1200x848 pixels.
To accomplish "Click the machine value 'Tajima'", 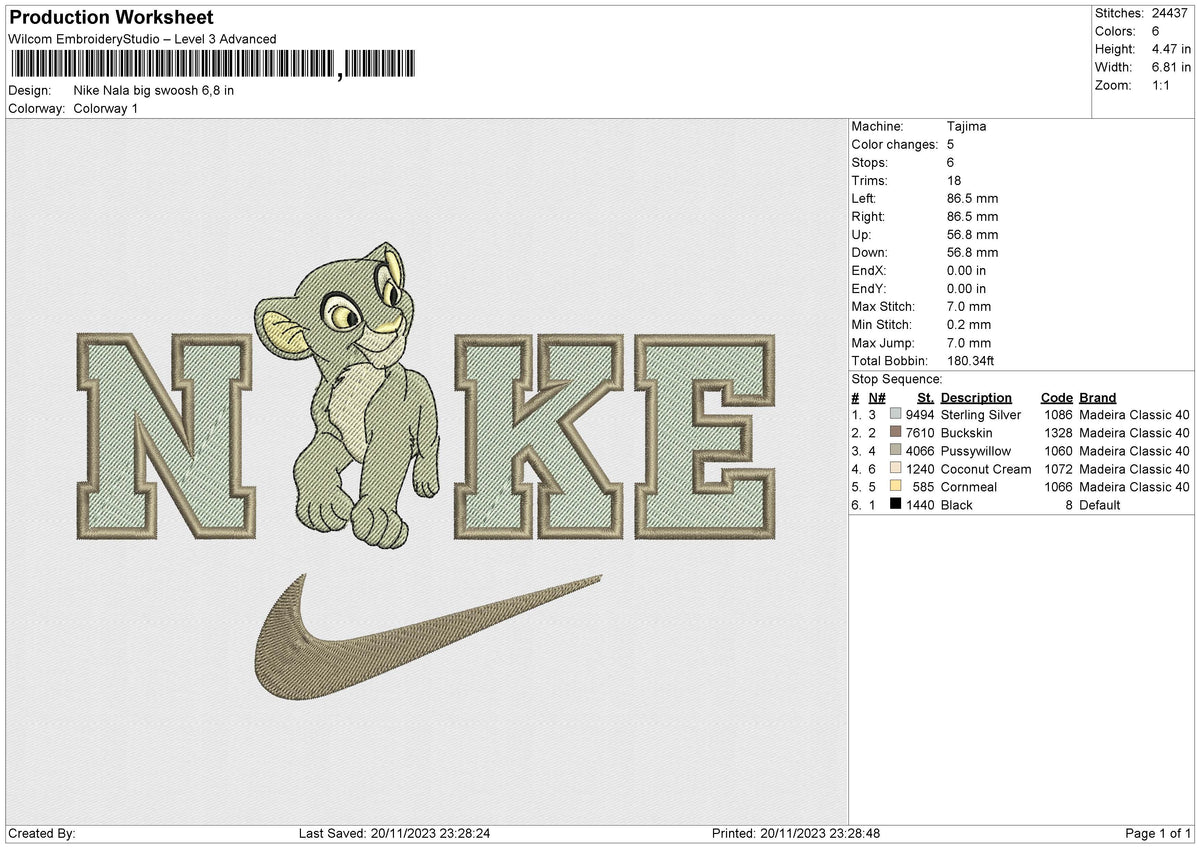I will (x=966, y=127).
